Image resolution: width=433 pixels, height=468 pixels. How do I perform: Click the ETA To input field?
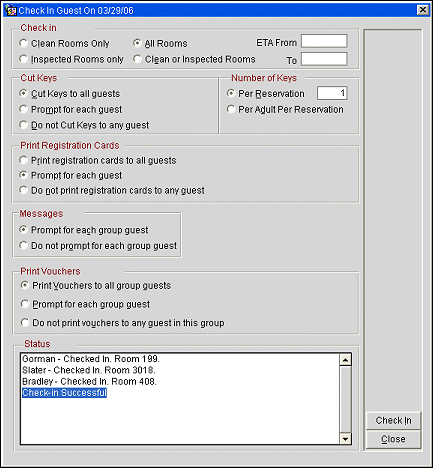324,59
